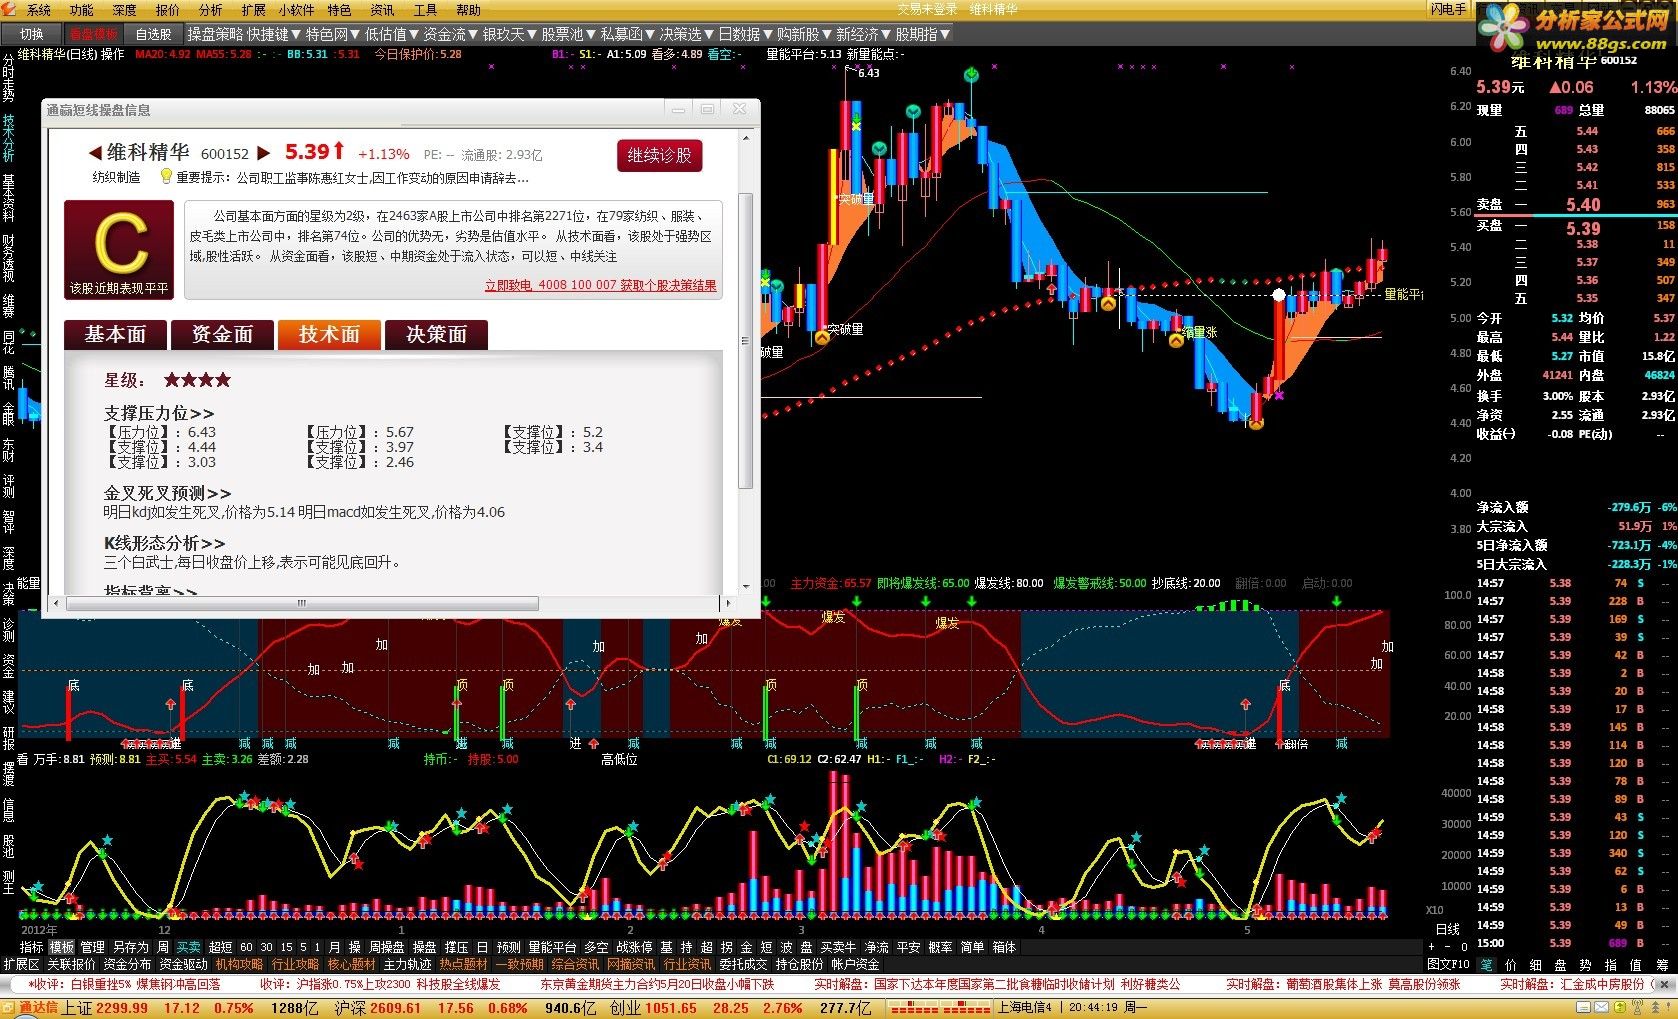This screenshot has height=1019, width=1678.
Task: Open the 立即致电 4008 100 007 link
Action: [x=600, y=285]
